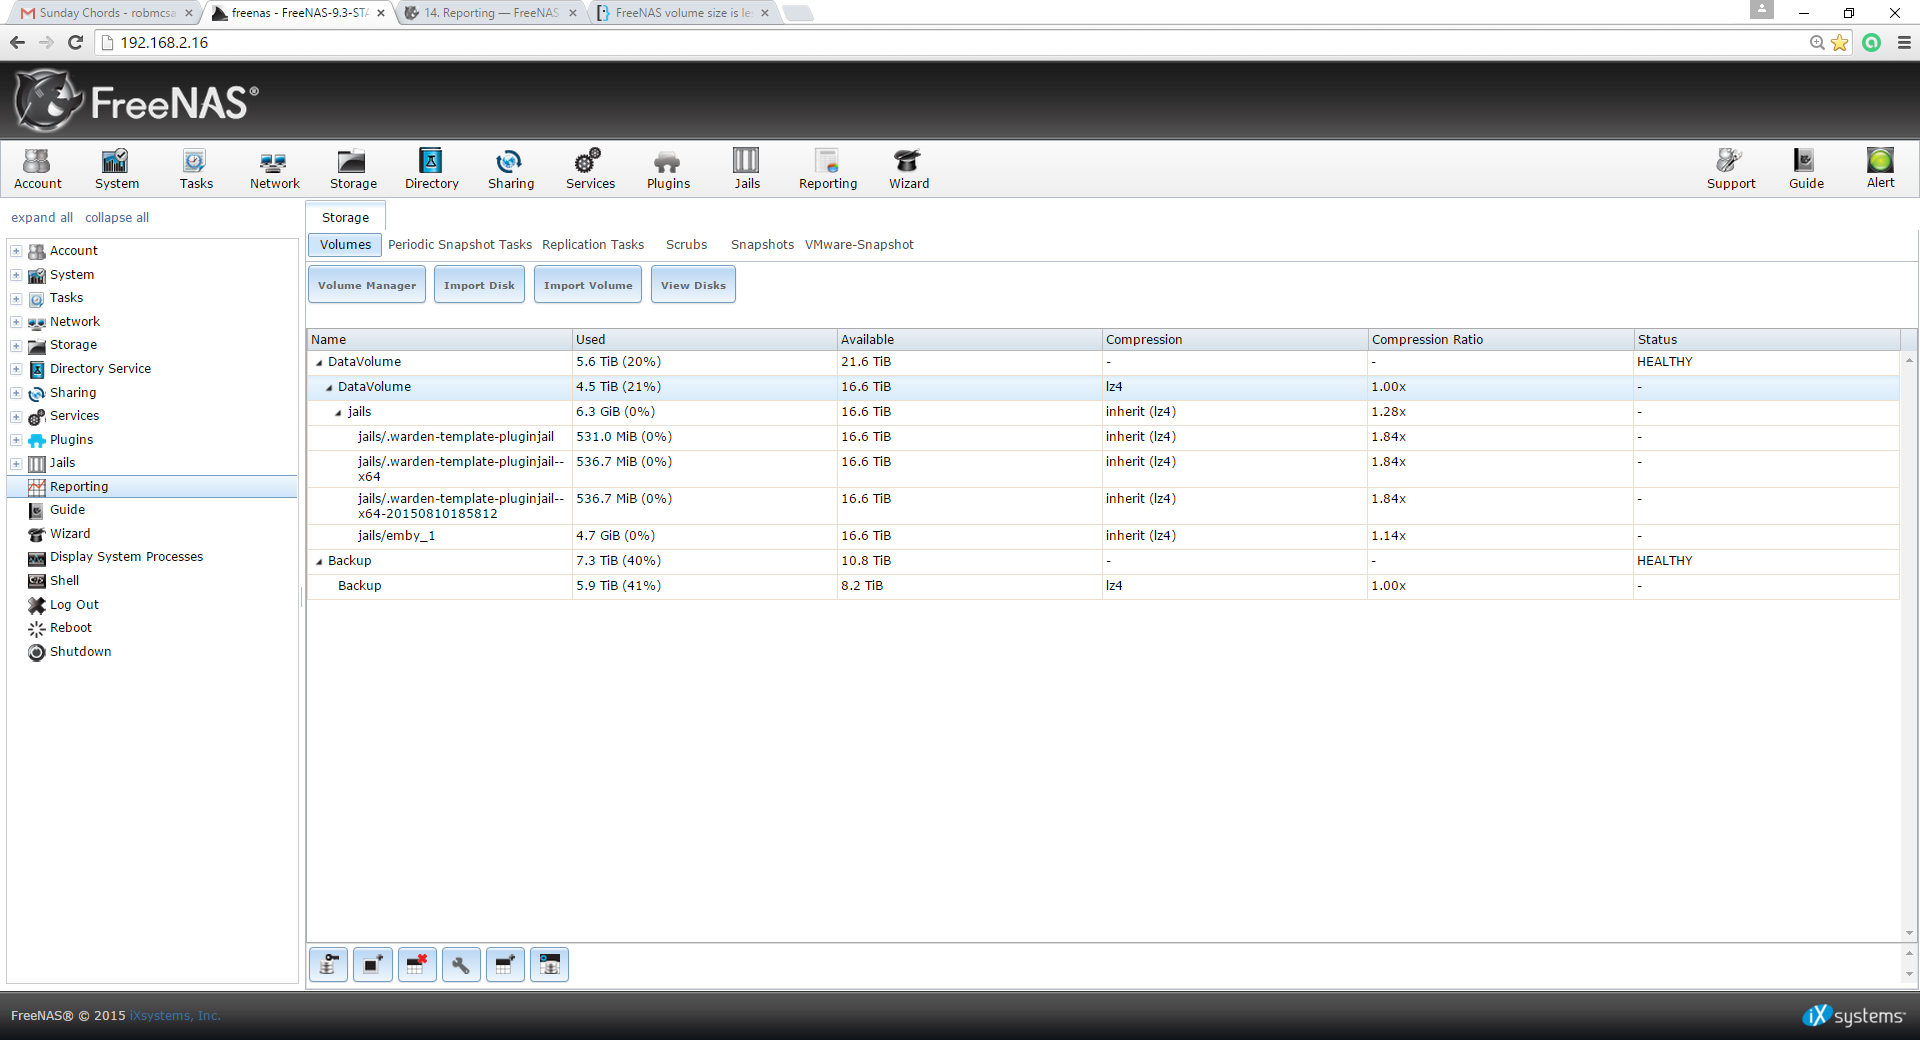Click the View Disks button
Screen dimensions: 1920x1040
[693, 285]
